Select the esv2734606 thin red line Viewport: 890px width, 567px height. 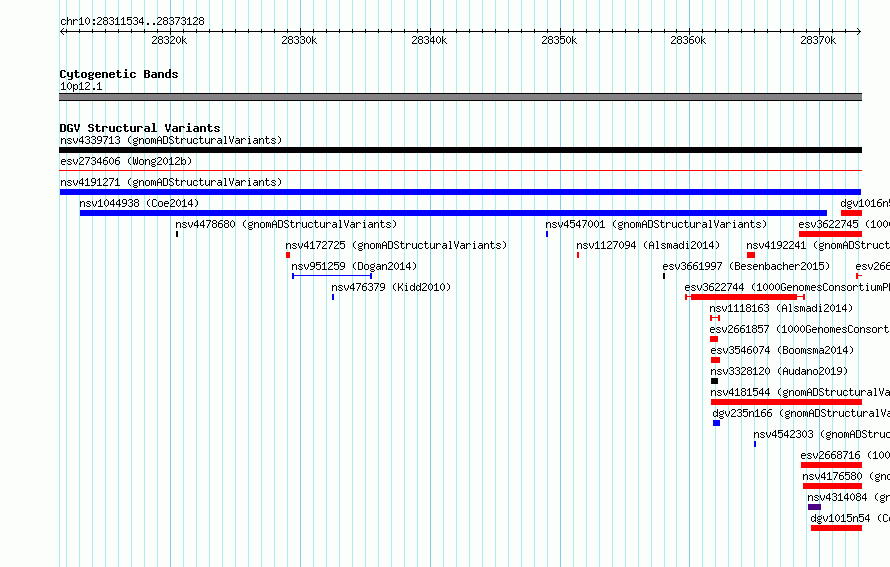point(460,170)
